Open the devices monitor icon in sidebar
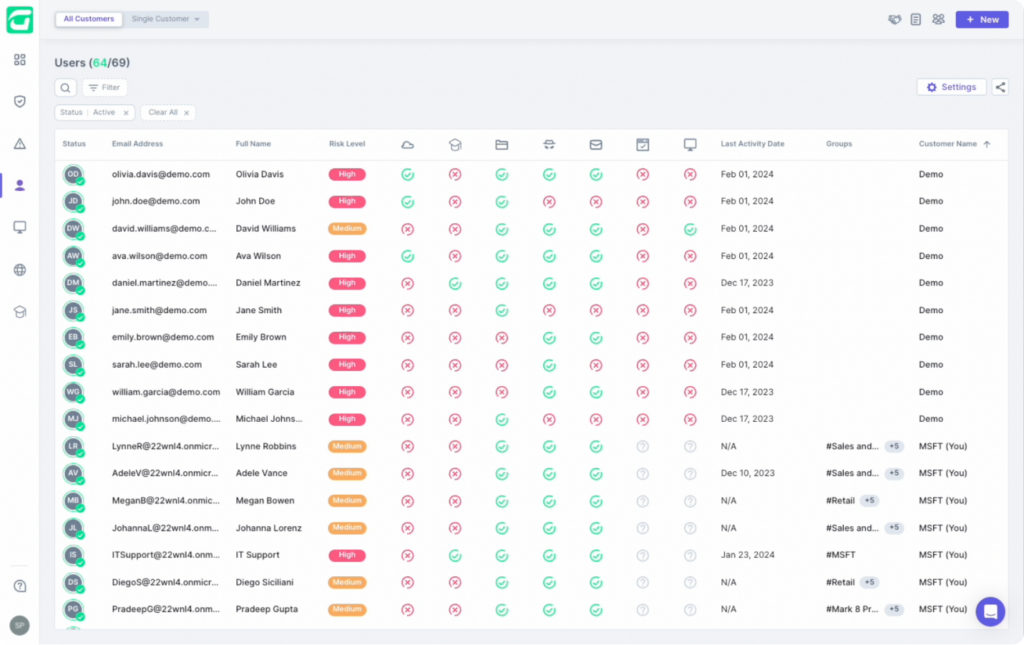Image resolution: width=1024 pixels, height=645 pixels. (x=20, y=227)
